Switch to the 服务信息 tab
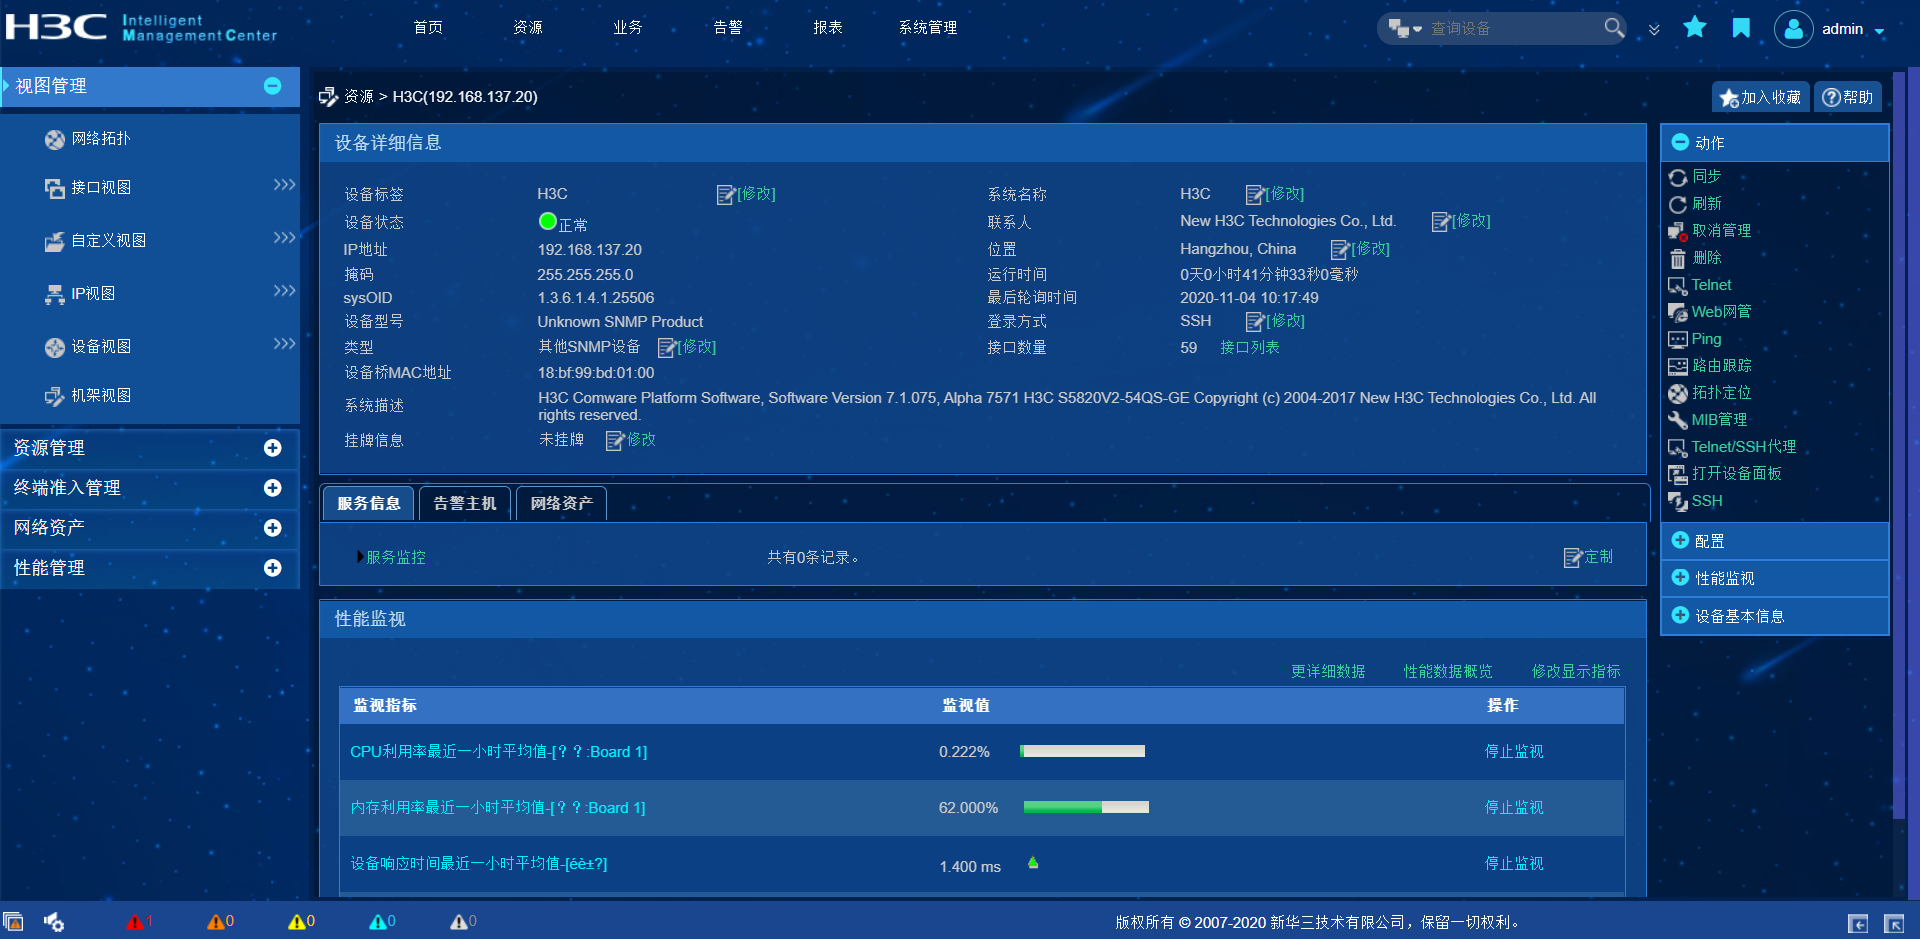The width and height of the screenshot is (1920, 939). [368, 503]
